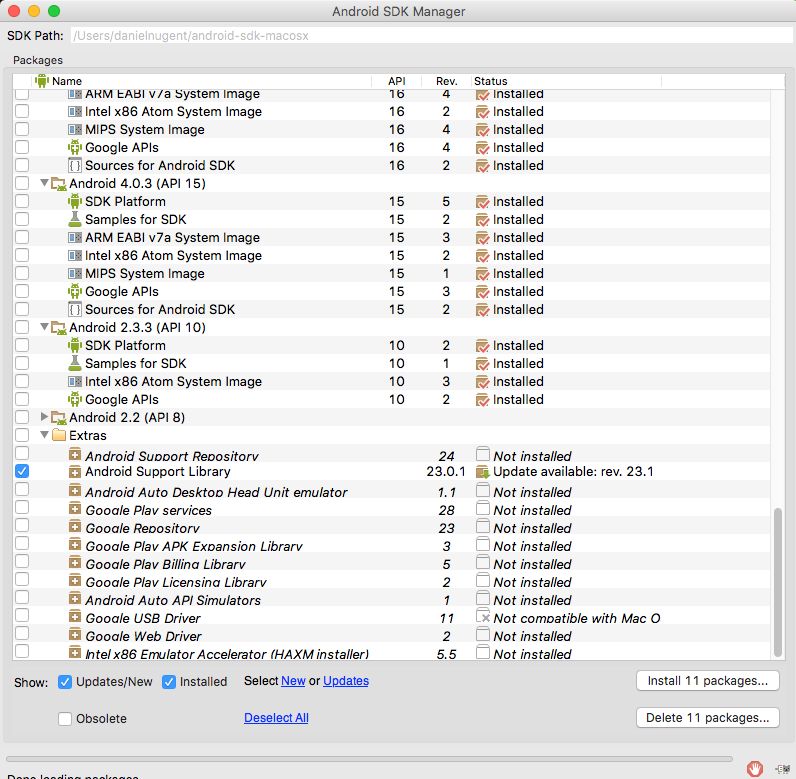This screenshot has width=796, height=779.
Task: Select Google Play Licensing Library row
Action: [x=391, y=581]
